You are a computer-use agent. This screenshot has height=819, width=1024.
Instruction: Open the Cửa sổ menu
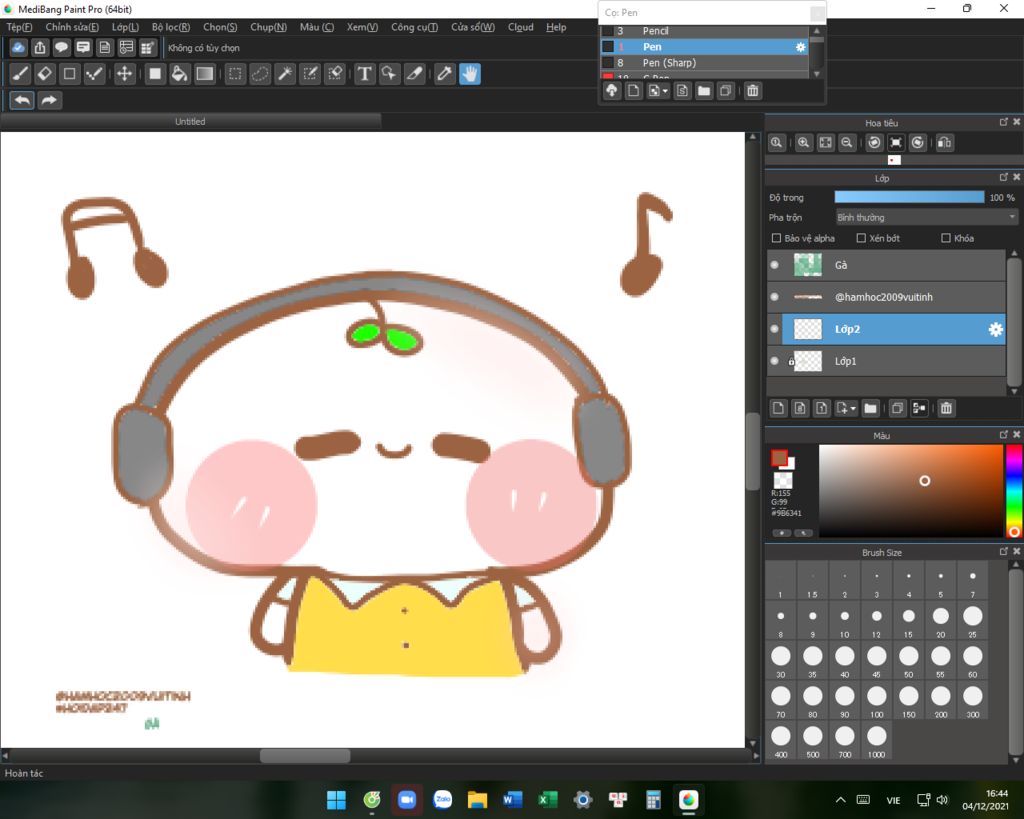[473, 27]
